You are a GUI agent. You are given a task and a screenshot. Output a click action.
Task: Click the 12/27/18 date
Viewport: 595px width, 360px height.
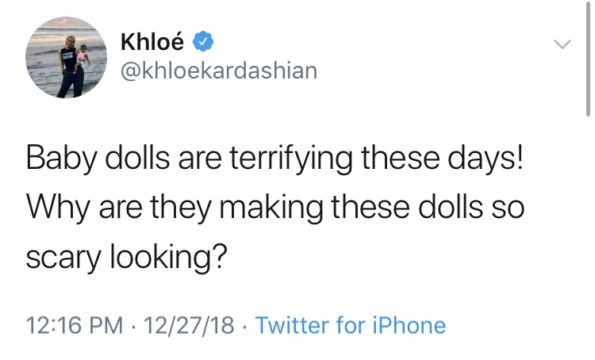[x=189, y=325]
